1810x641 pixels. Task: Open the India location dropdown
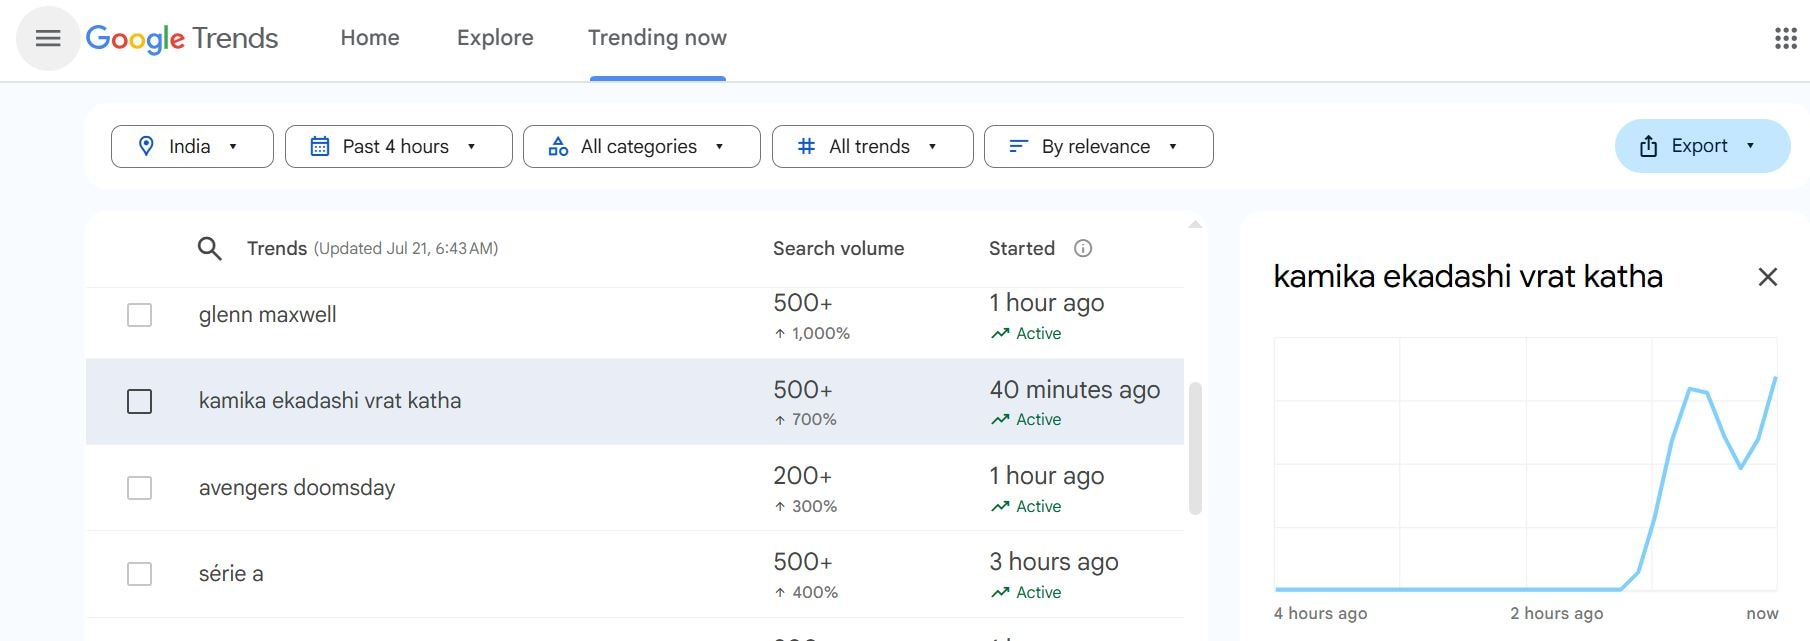tap(192, 146)
